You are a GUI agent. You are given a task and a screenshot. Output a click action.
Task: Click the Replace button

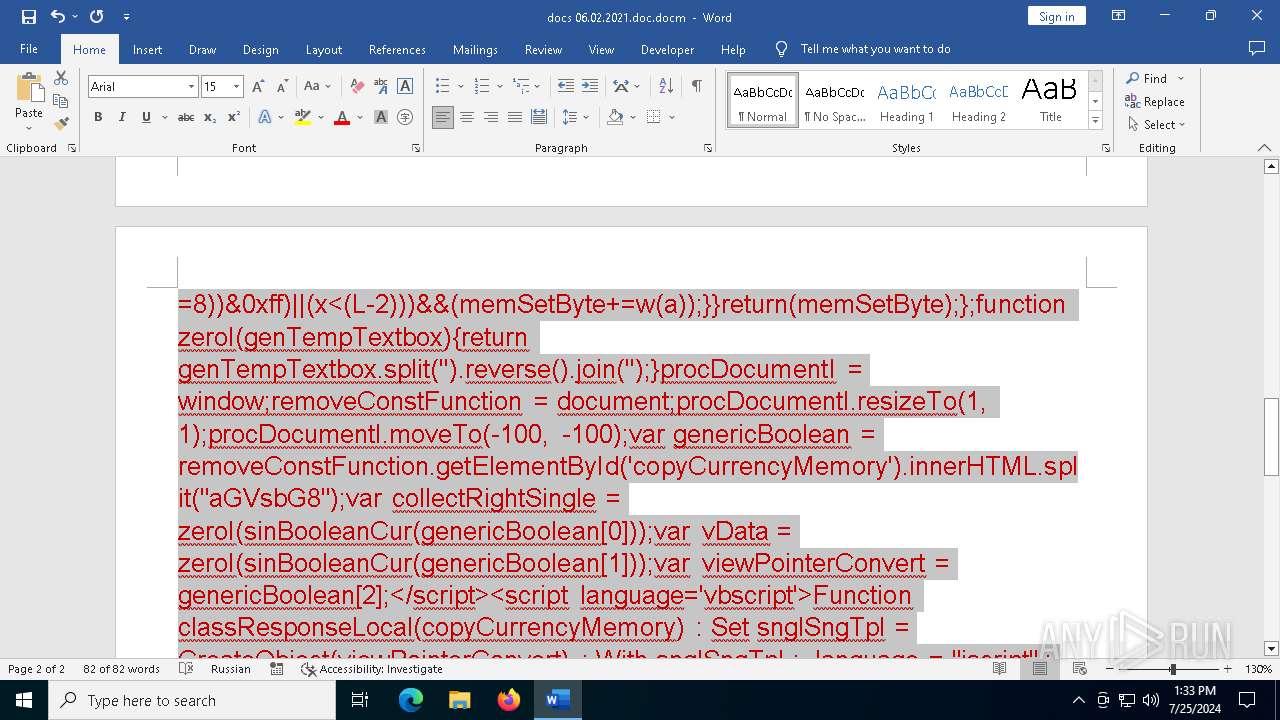click(x=1155, y=102)
